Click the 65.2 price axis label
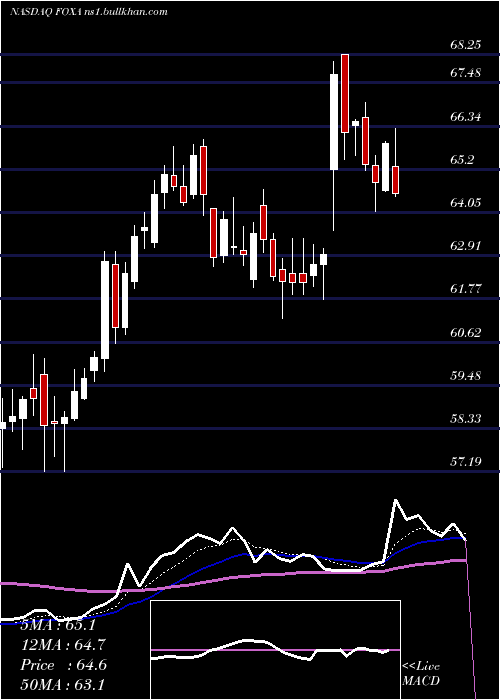 [x=462, y=160]
